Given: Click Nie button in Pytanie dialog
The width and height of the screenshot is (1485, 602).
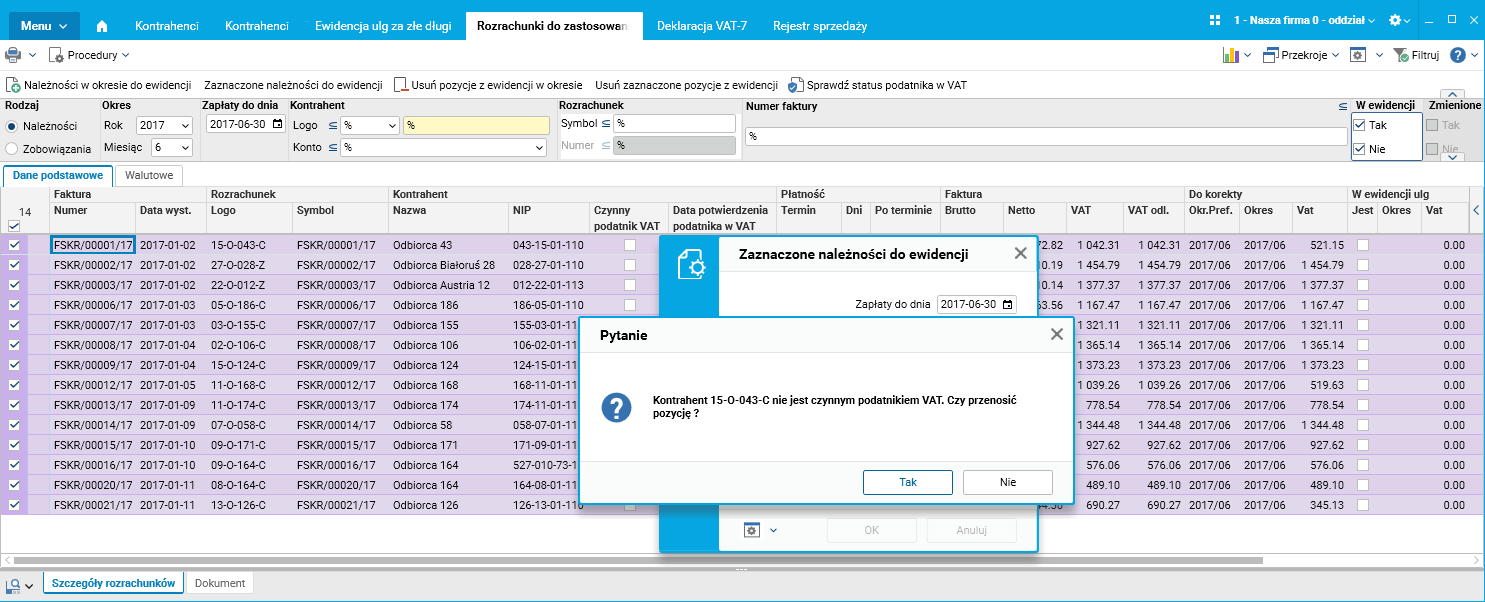Looking at the screenshot, I should coord(1008,482).
